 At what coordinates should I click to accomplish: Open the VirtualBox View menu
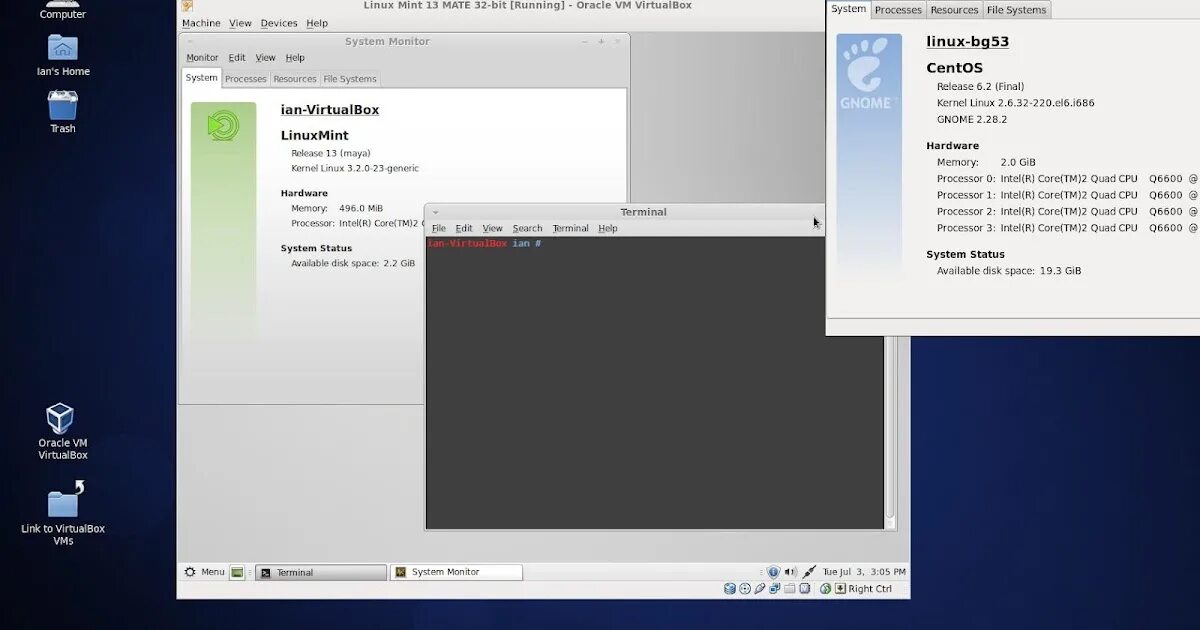point(240,23)
